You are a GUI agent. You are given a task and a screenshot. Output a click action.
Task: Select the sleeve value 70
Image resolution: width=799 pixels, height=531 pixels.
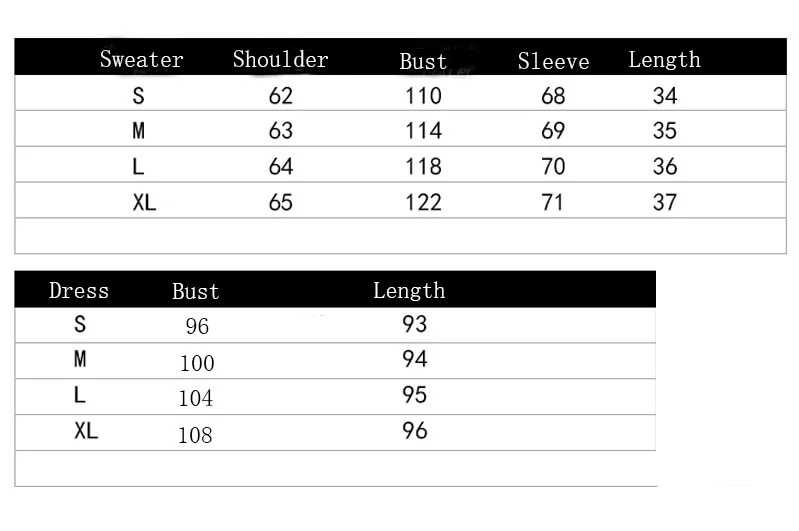point(553,167)
